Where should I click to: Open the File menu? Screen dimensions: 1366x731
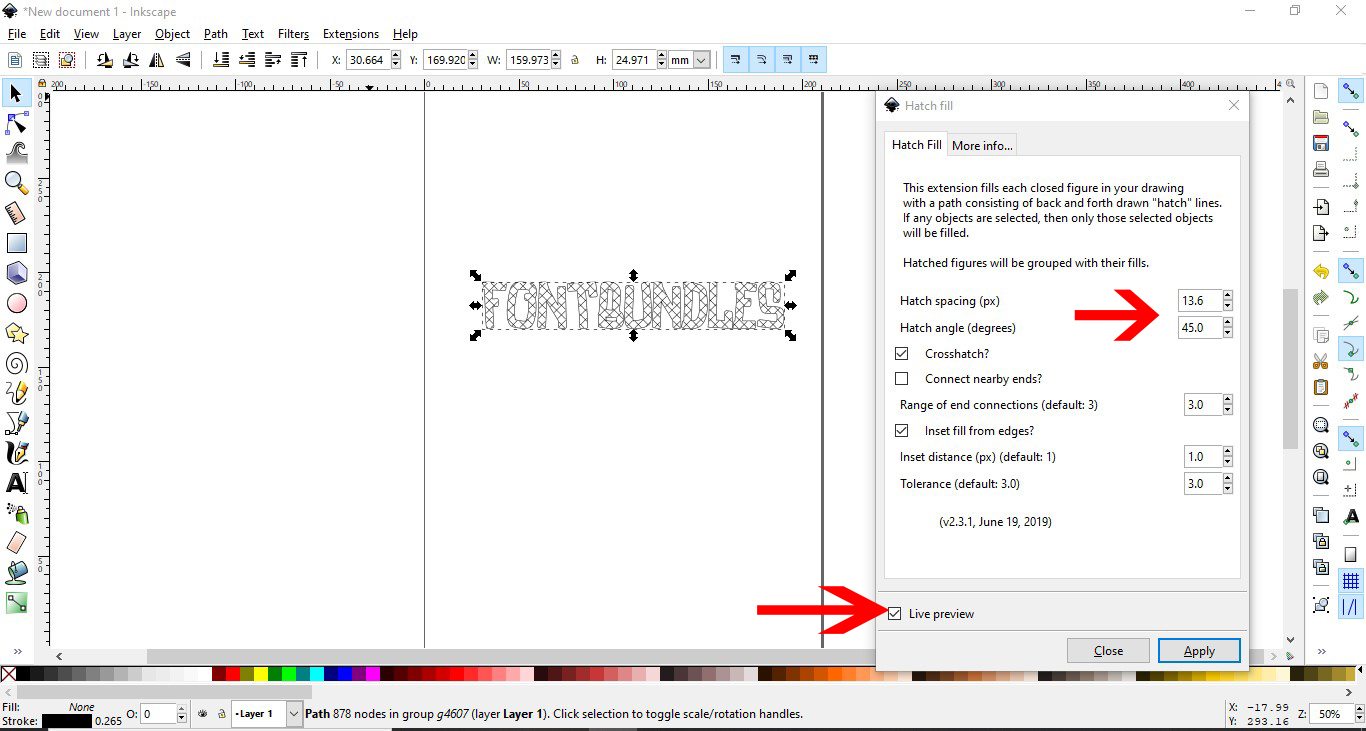click(16, 34)
